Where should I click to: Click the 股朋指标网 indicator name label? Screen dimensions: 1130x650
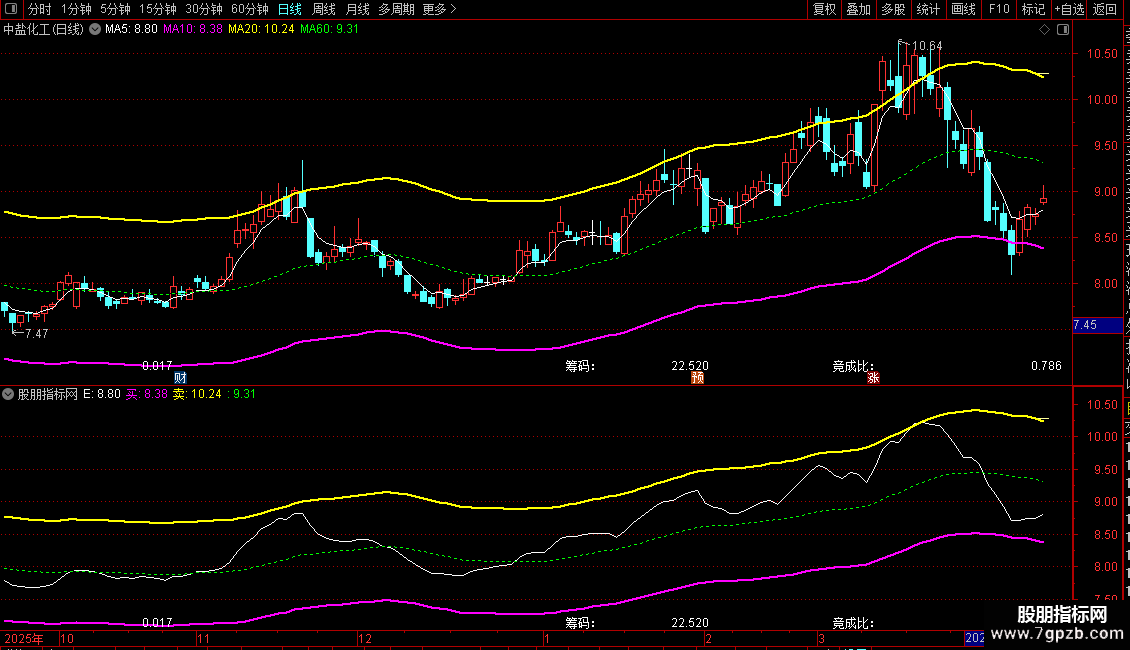click(x=48, y=394)
